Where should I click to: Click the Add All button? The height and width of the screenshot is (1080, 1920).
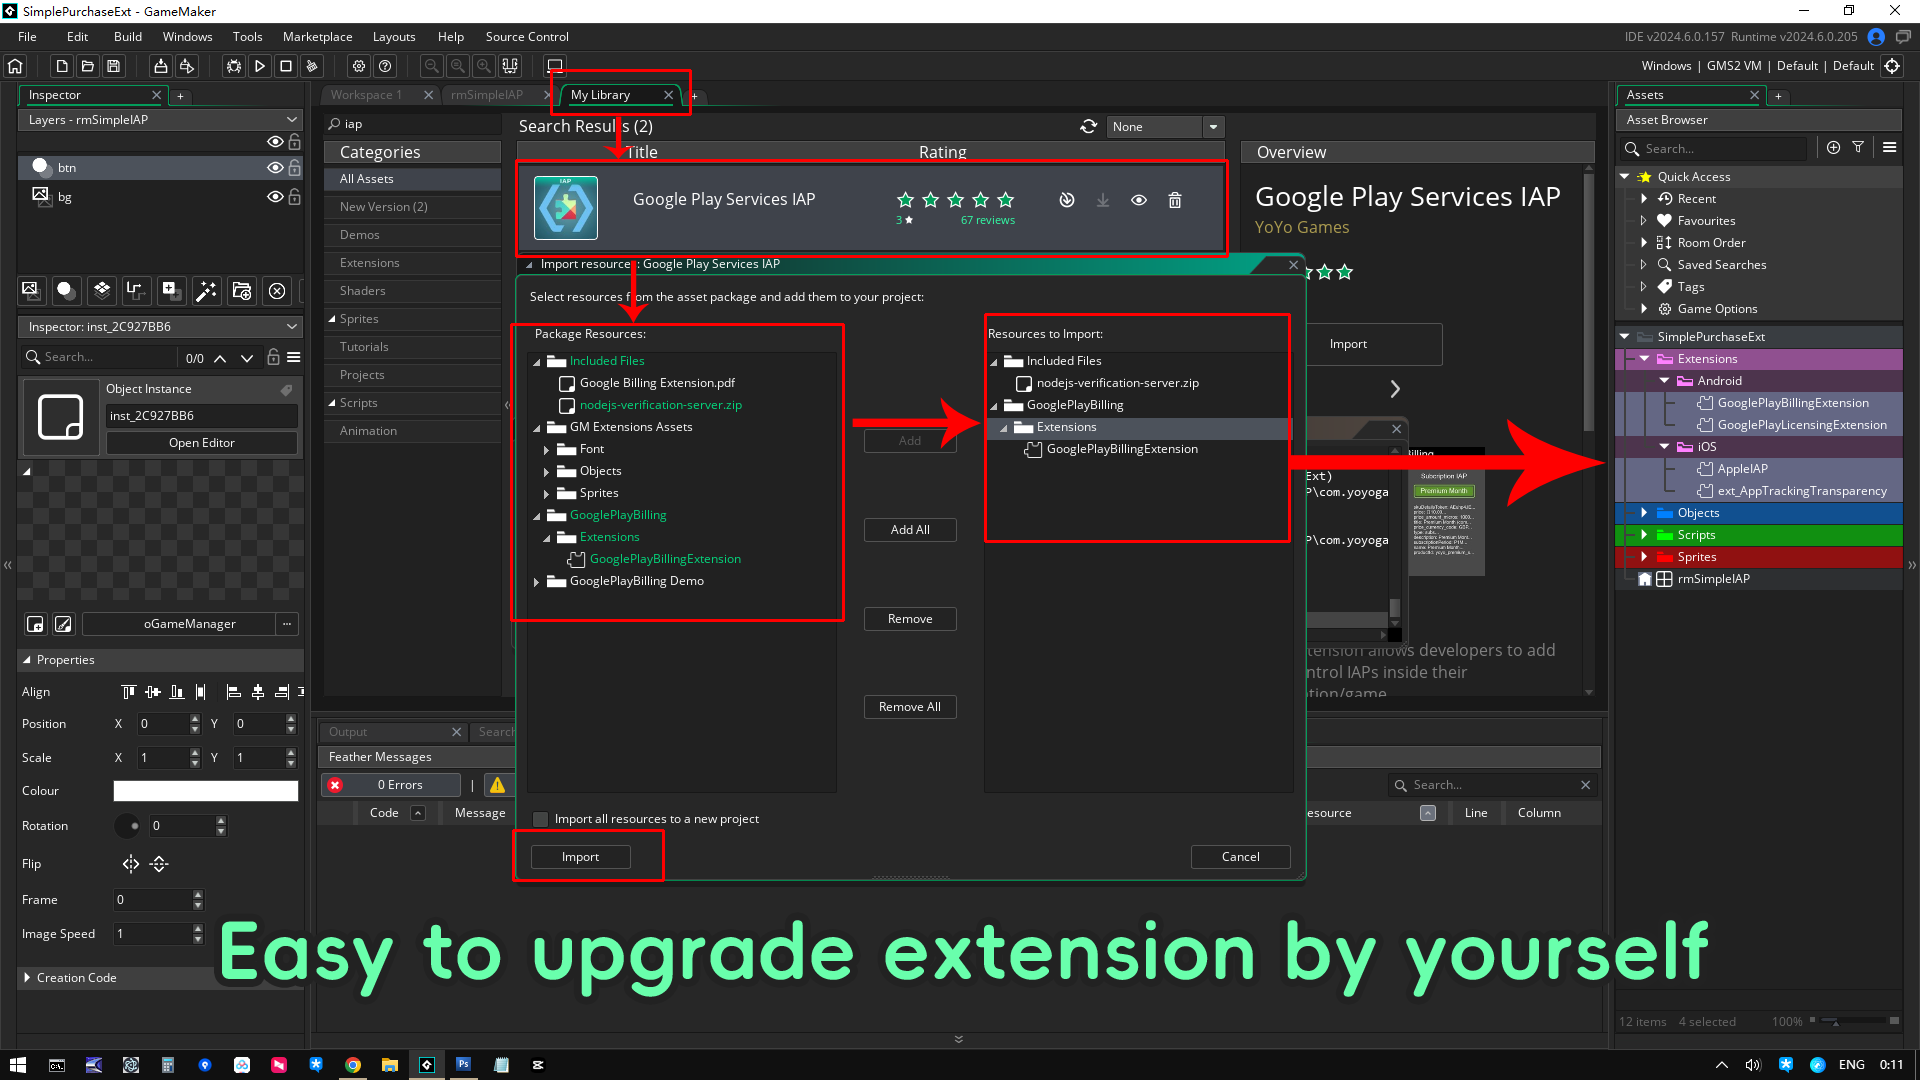coord(909,530)
